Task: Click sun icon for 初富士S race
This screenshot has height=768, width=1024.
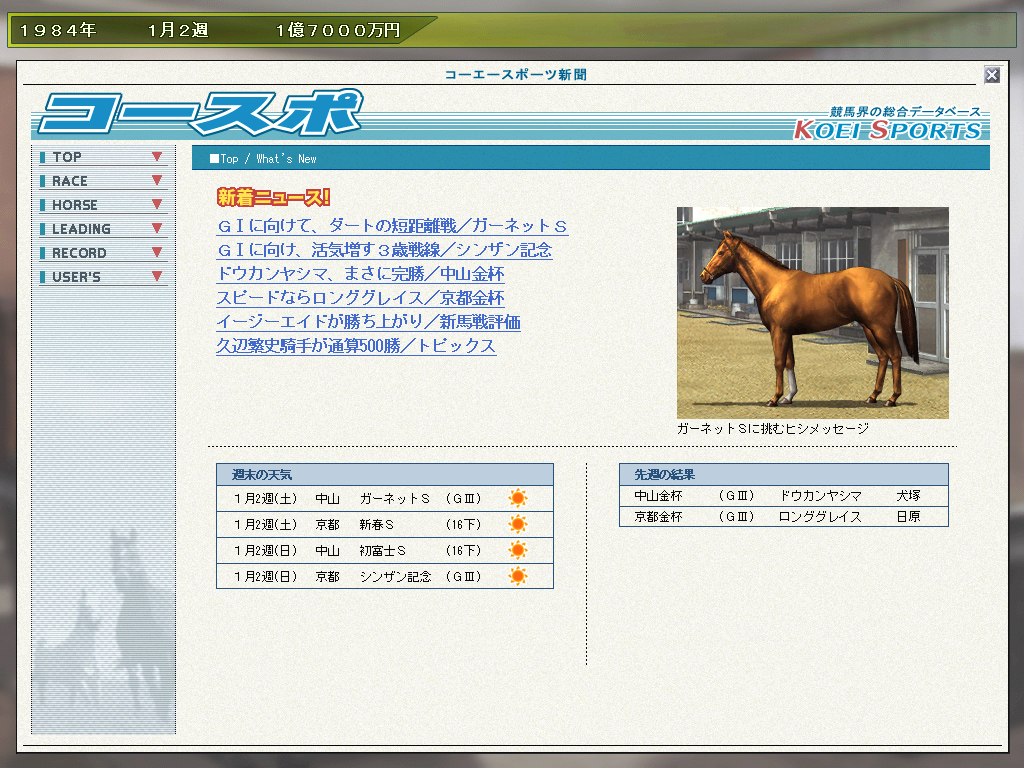Action: 517,550
